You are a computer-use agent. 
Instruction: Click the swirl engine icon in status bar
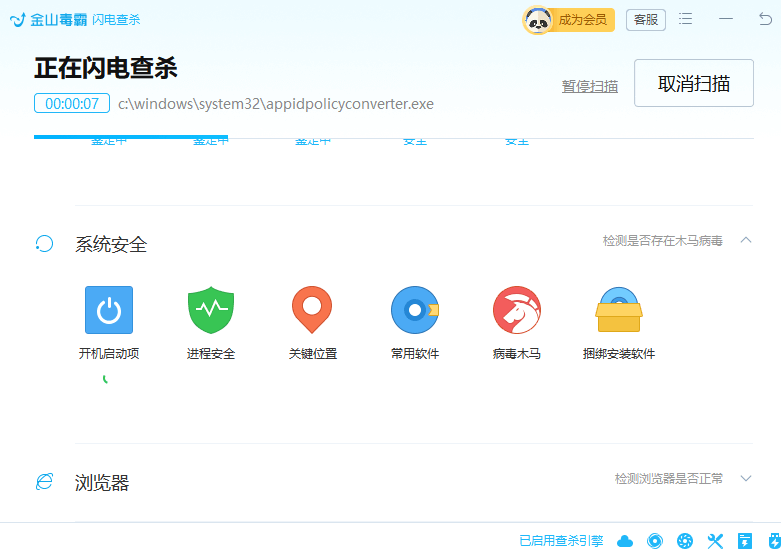[x=655, y=541]
